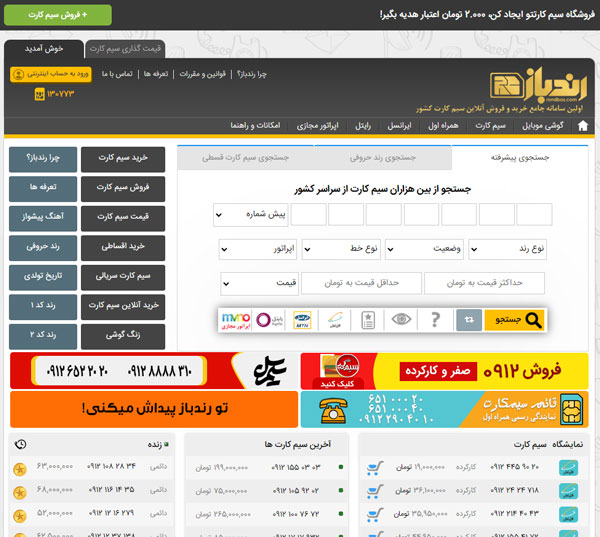Viewport: 600px width, 537px height.
Task: Open the نوع خط line type dropdown
Action: point(341,249)
